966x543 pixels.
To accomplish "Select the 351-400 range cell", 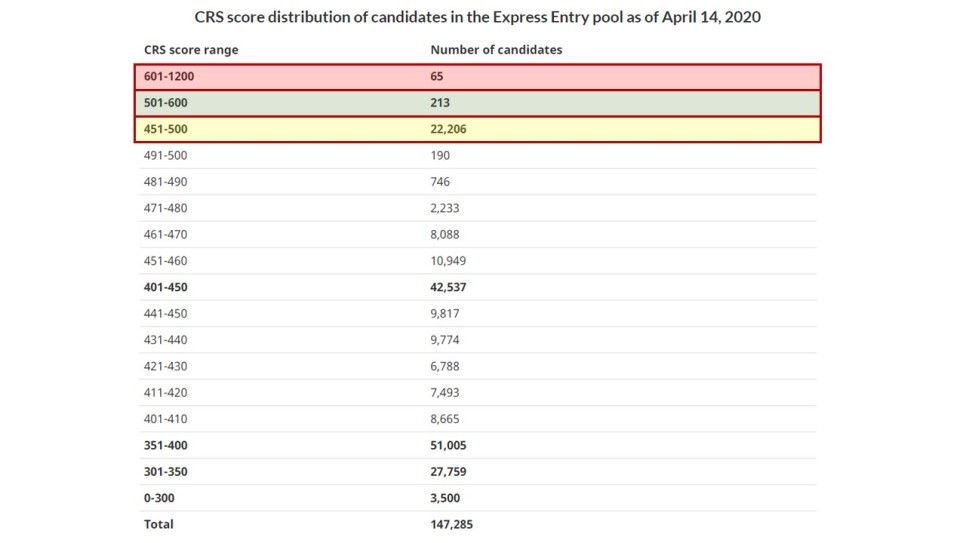I will click(165, 446).
